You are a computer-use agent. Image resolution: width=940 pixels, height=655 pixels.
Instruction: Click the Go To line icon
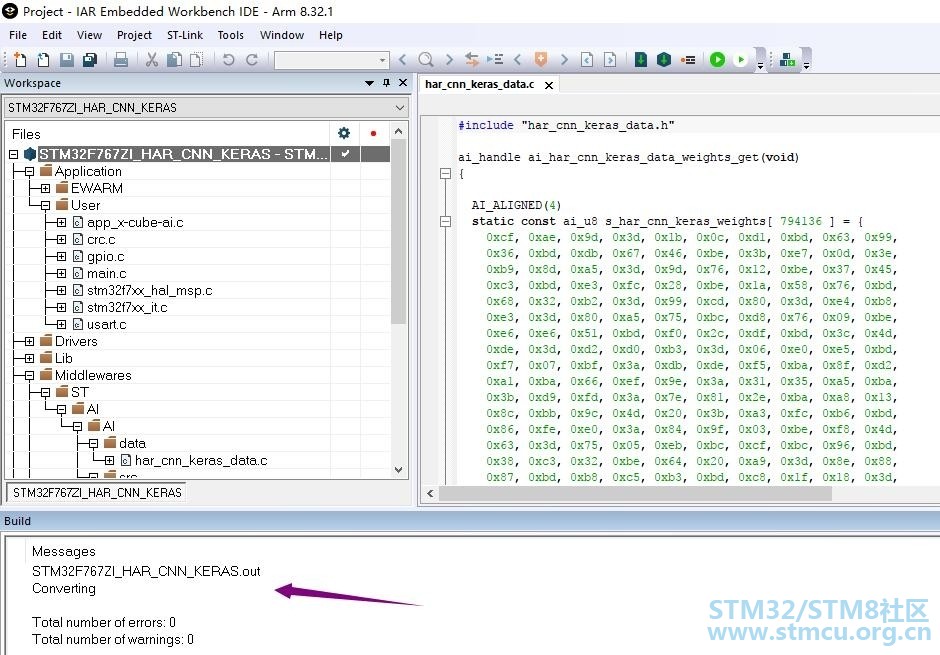[x=495, y=59]
